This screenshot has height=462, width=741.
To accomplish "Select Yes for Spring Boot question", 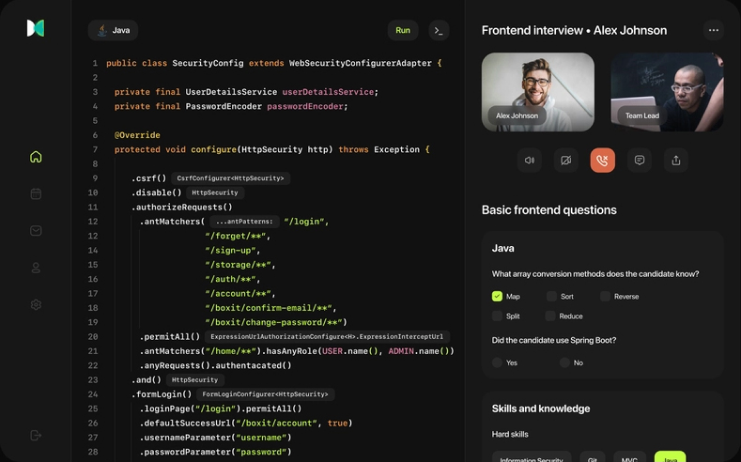I will click(497, 362).
